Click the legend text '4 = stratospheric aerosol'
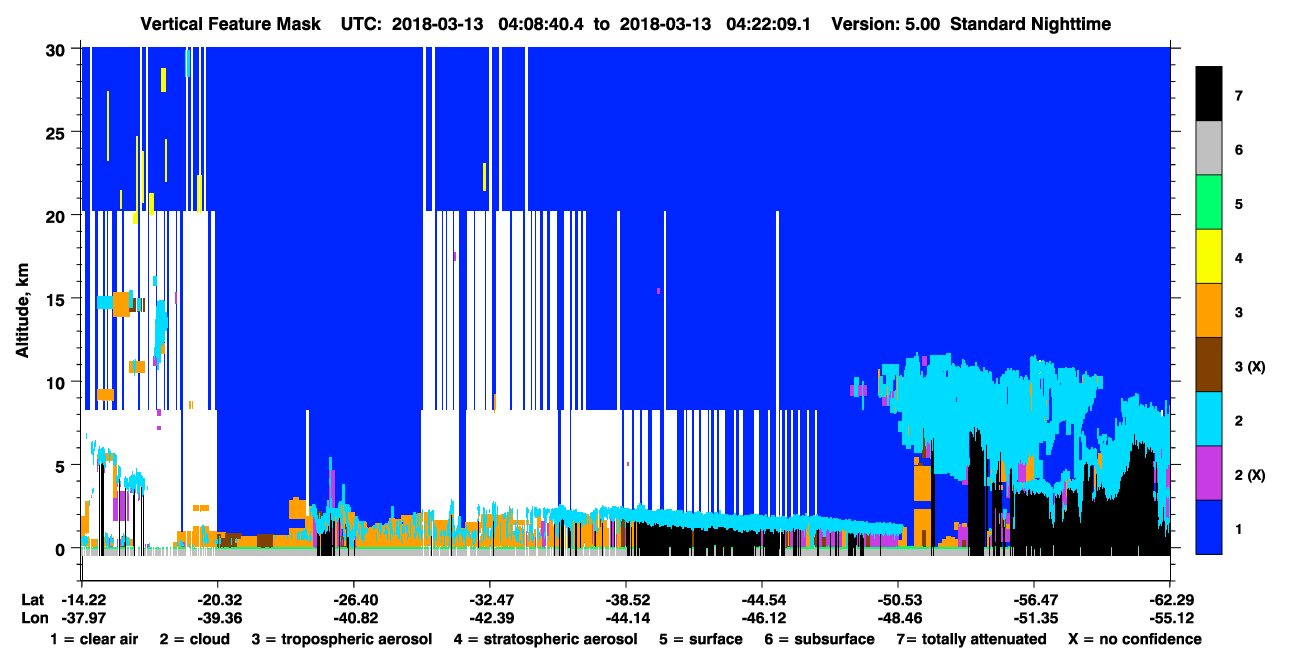The image size is (1300, 667). coord(546,639)
